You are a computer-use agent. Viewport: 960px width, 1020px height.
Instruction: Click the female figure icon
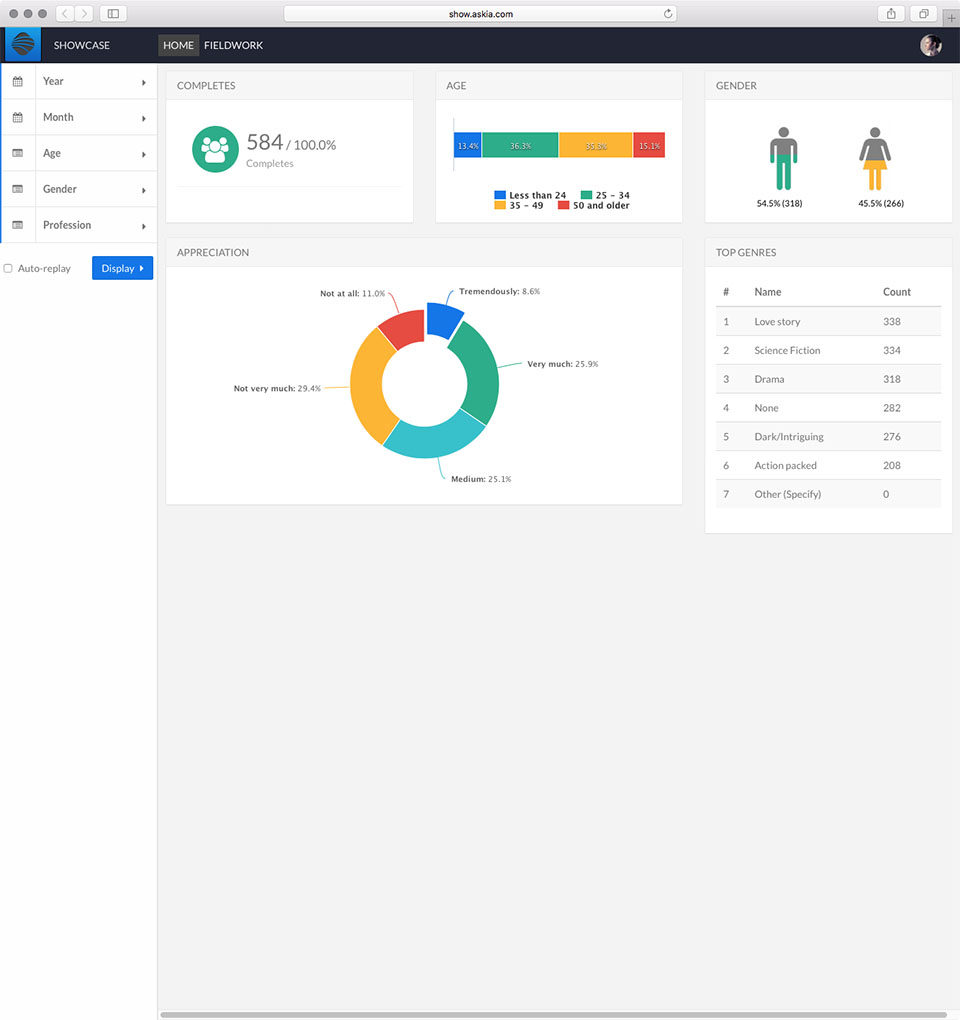[x=875, y=158]
